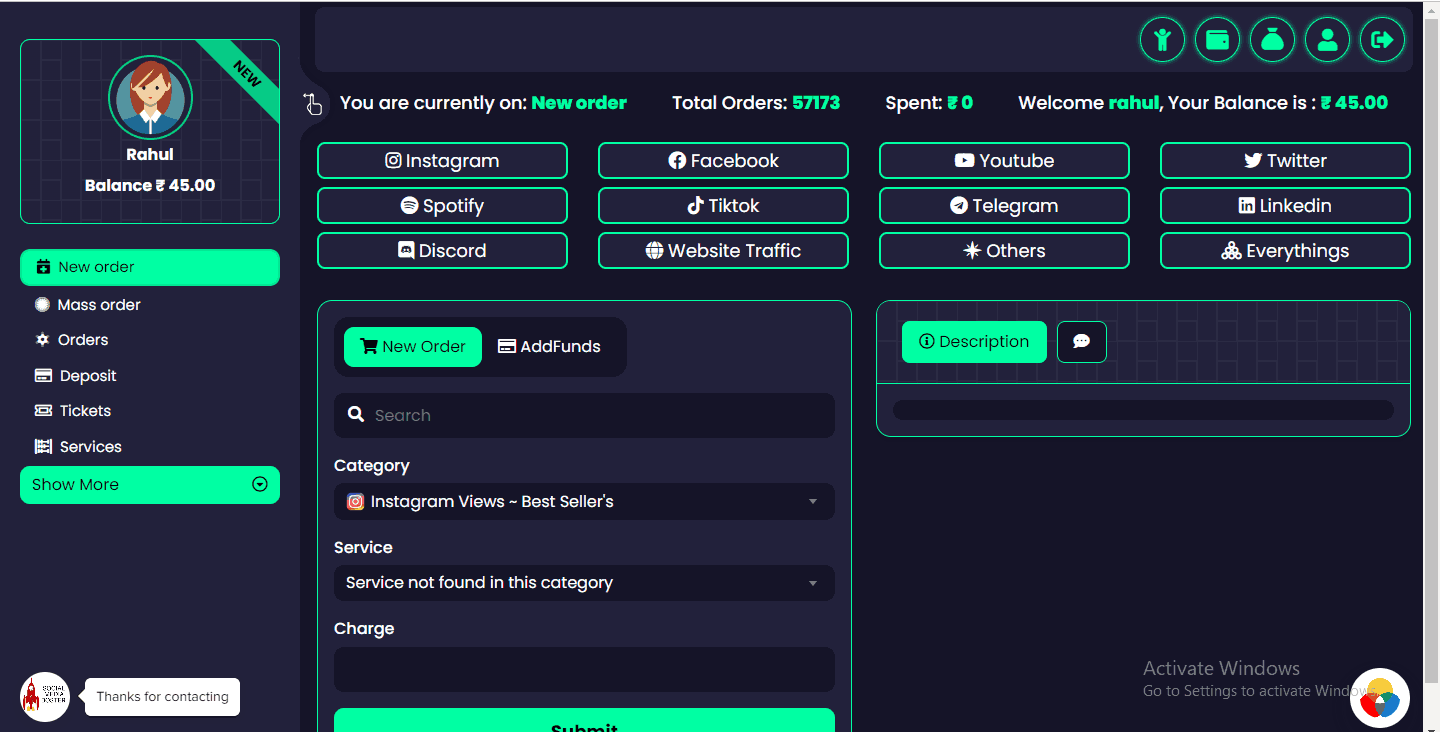Pick the Website Traffic category button

point(723,251)
